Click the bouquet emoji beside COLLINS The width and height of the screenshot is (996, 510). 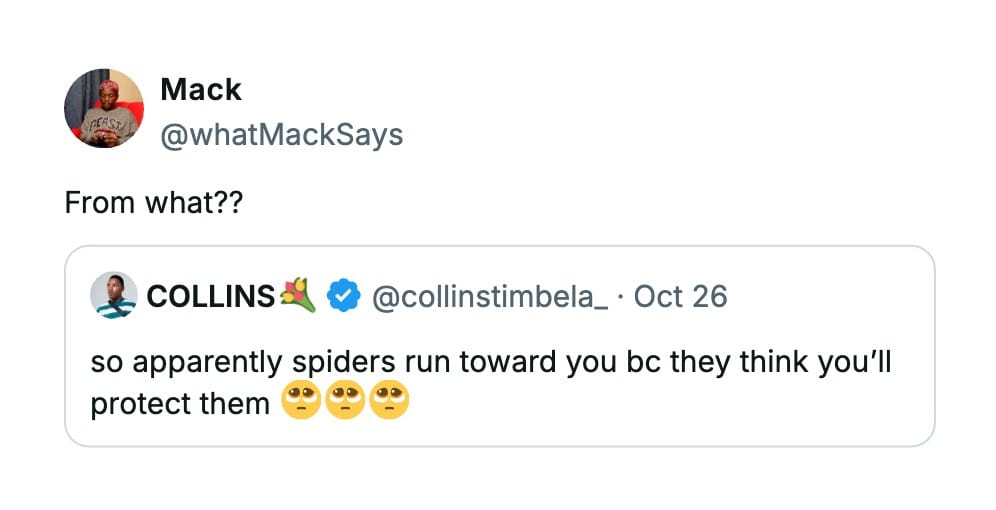(x=299, y=296)
